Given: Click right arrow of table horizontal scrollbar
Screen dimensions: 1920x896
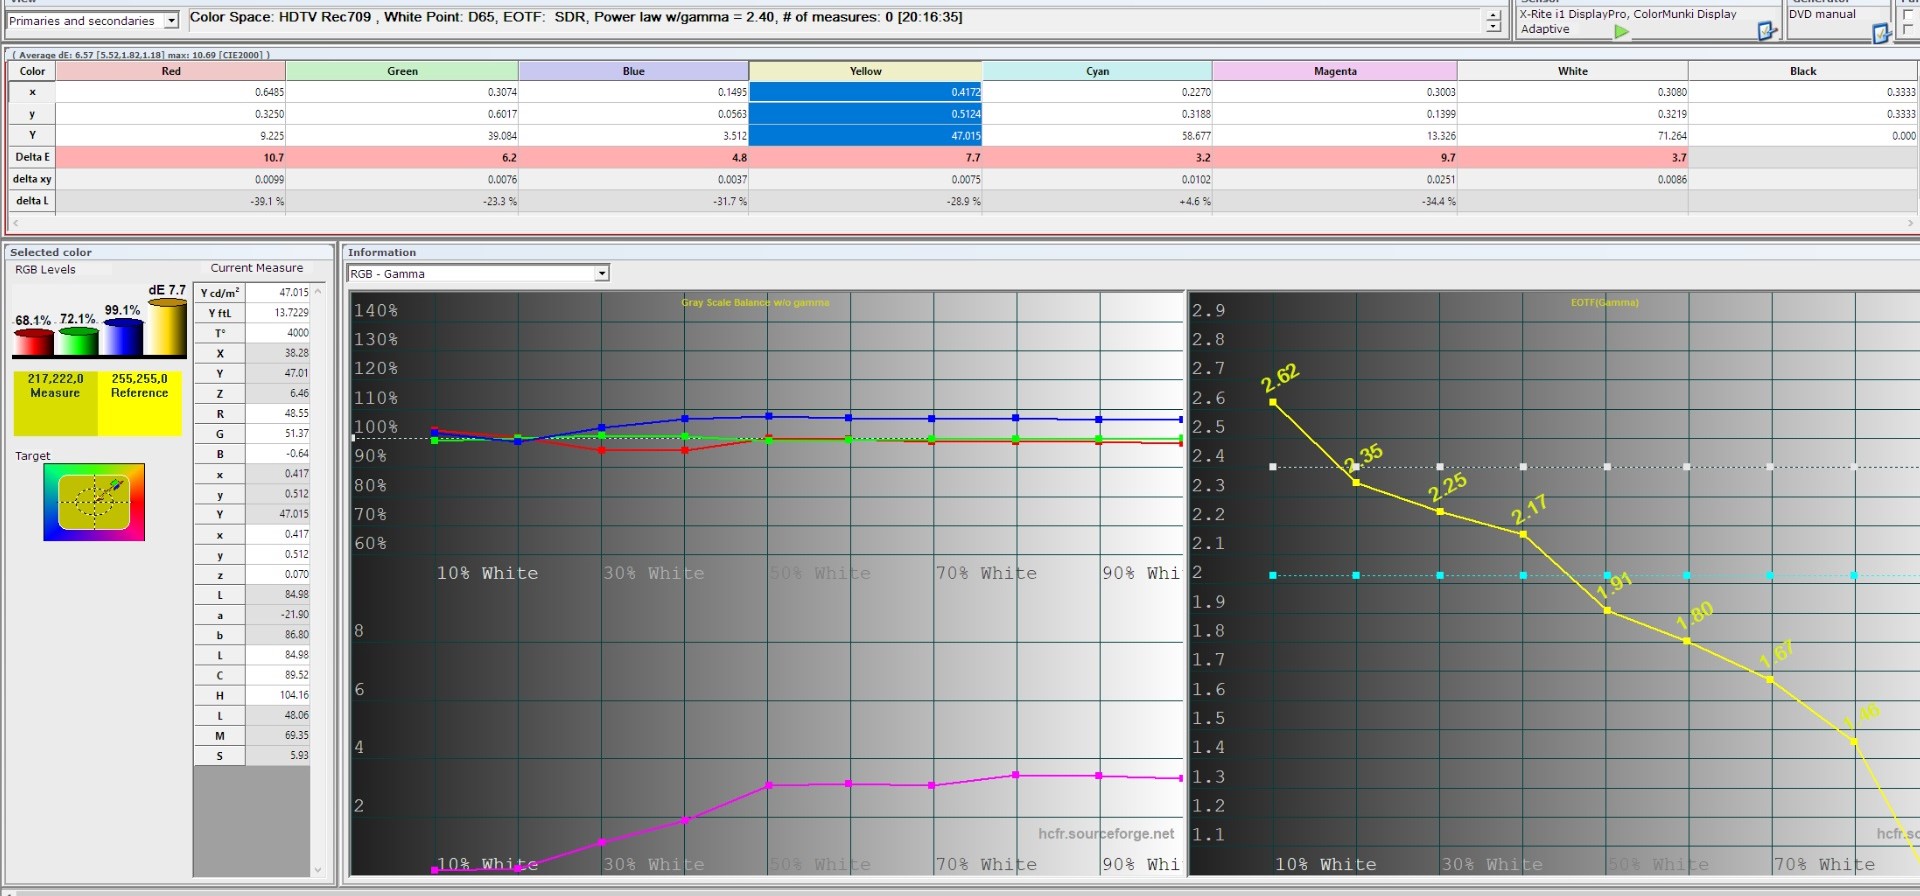Looking at the screenshot, I should coord(1910,223).
